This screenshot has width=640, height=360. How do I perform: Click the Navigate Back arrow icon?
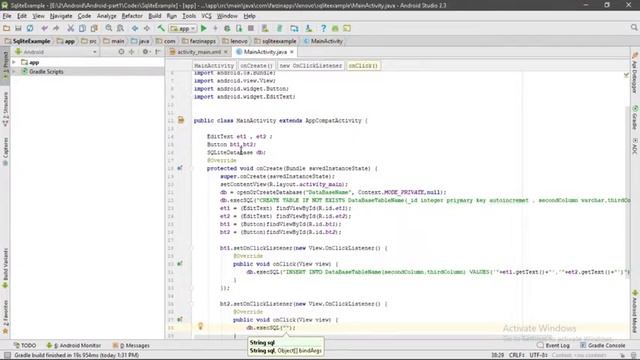(135, 29)
